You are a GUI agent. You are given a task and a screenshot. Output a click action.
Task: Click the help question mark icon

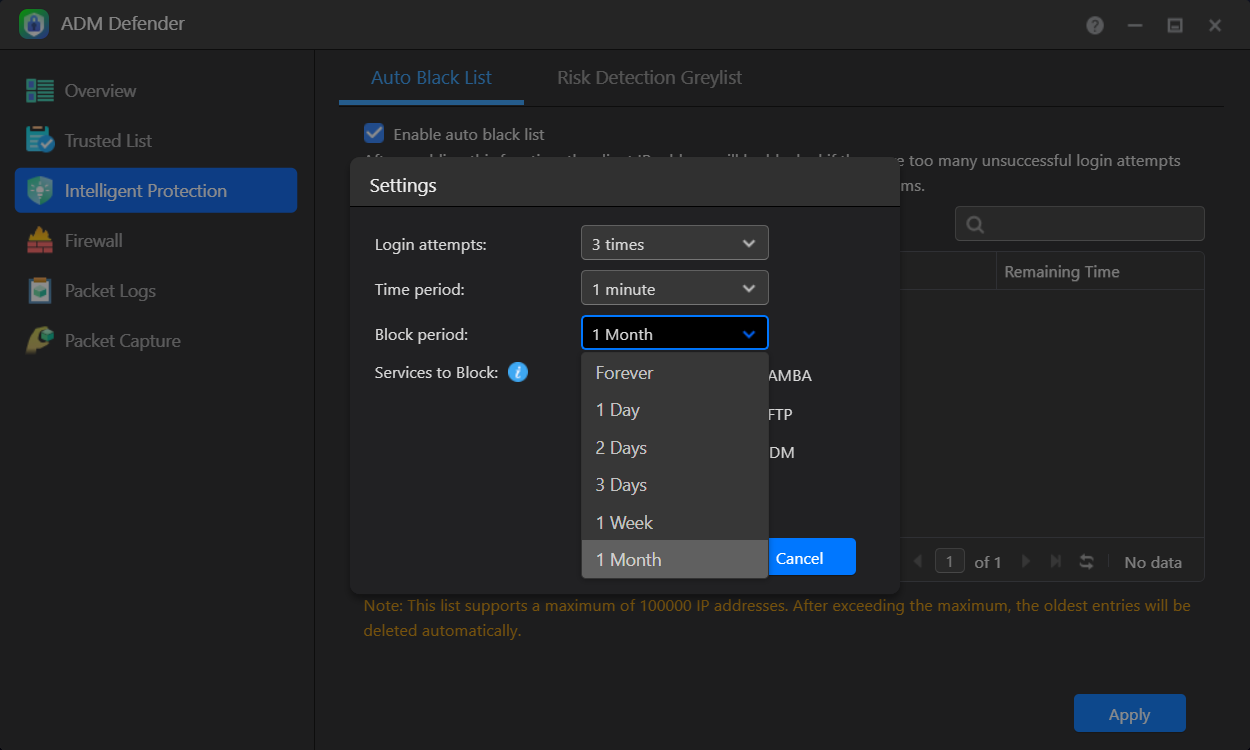tap(1095, 25)
